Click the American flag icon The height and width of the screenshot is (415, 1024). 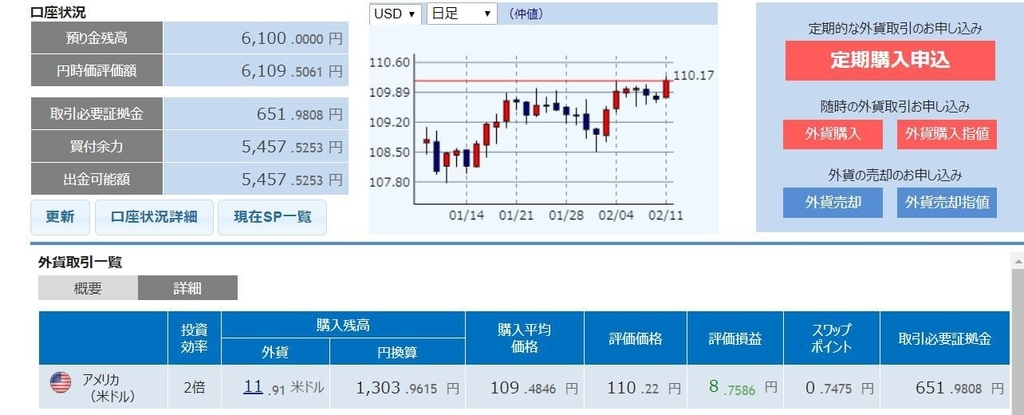61,383
